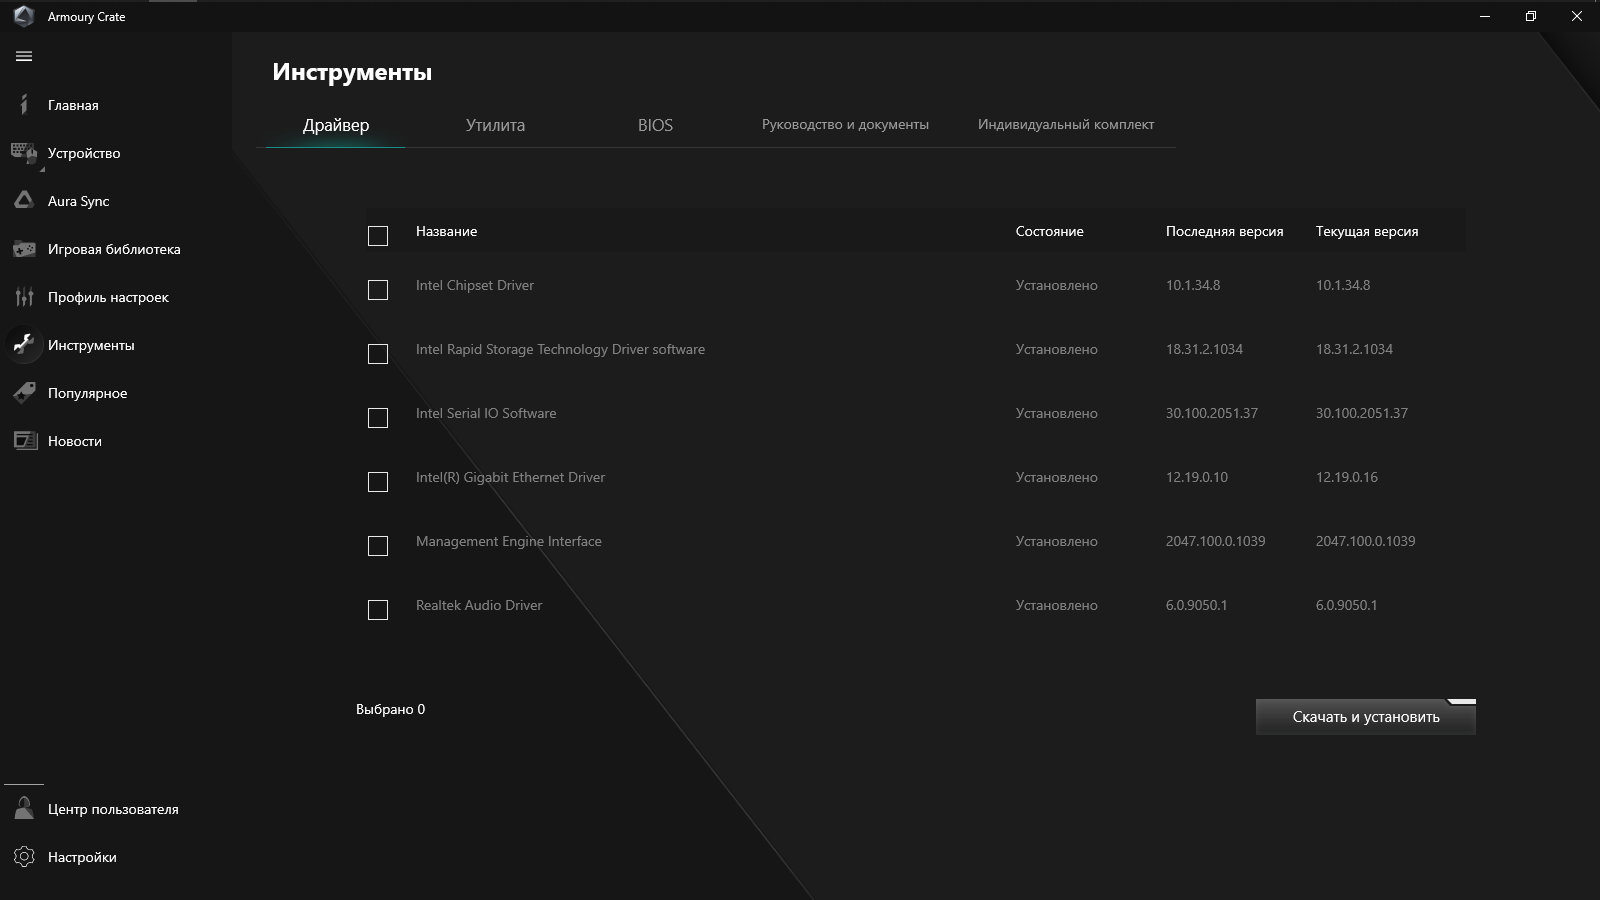This screenshot has width=1600, height=900.
Task: Open Новости label in sidebar
Action: [x=75, y=441]
